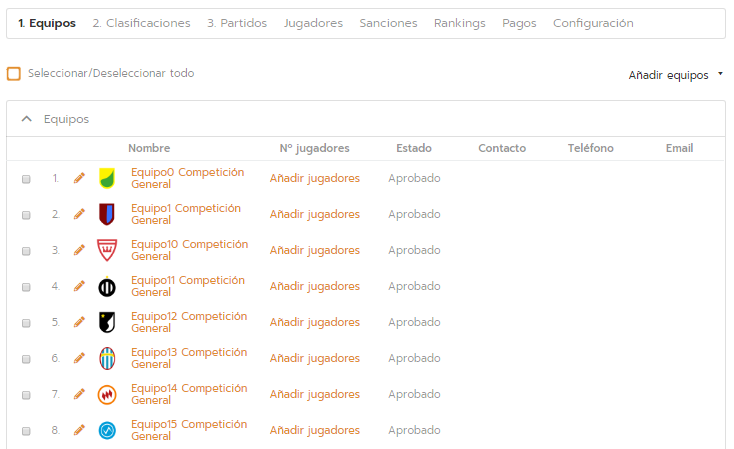Click the Nombre column header
This screenshot has width=734, height=449.
coord(149,148)
